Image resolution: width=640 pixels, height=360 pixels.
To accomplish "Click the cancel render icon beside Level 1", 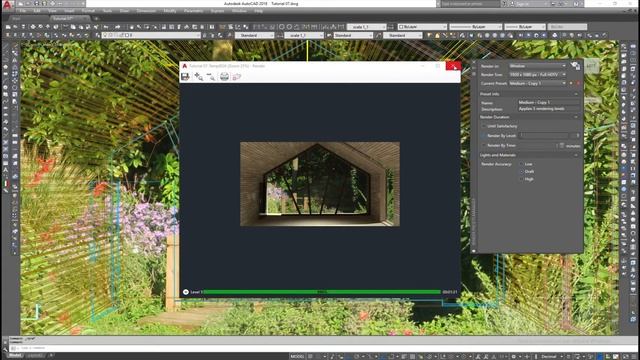I will (x=186, y=292).
